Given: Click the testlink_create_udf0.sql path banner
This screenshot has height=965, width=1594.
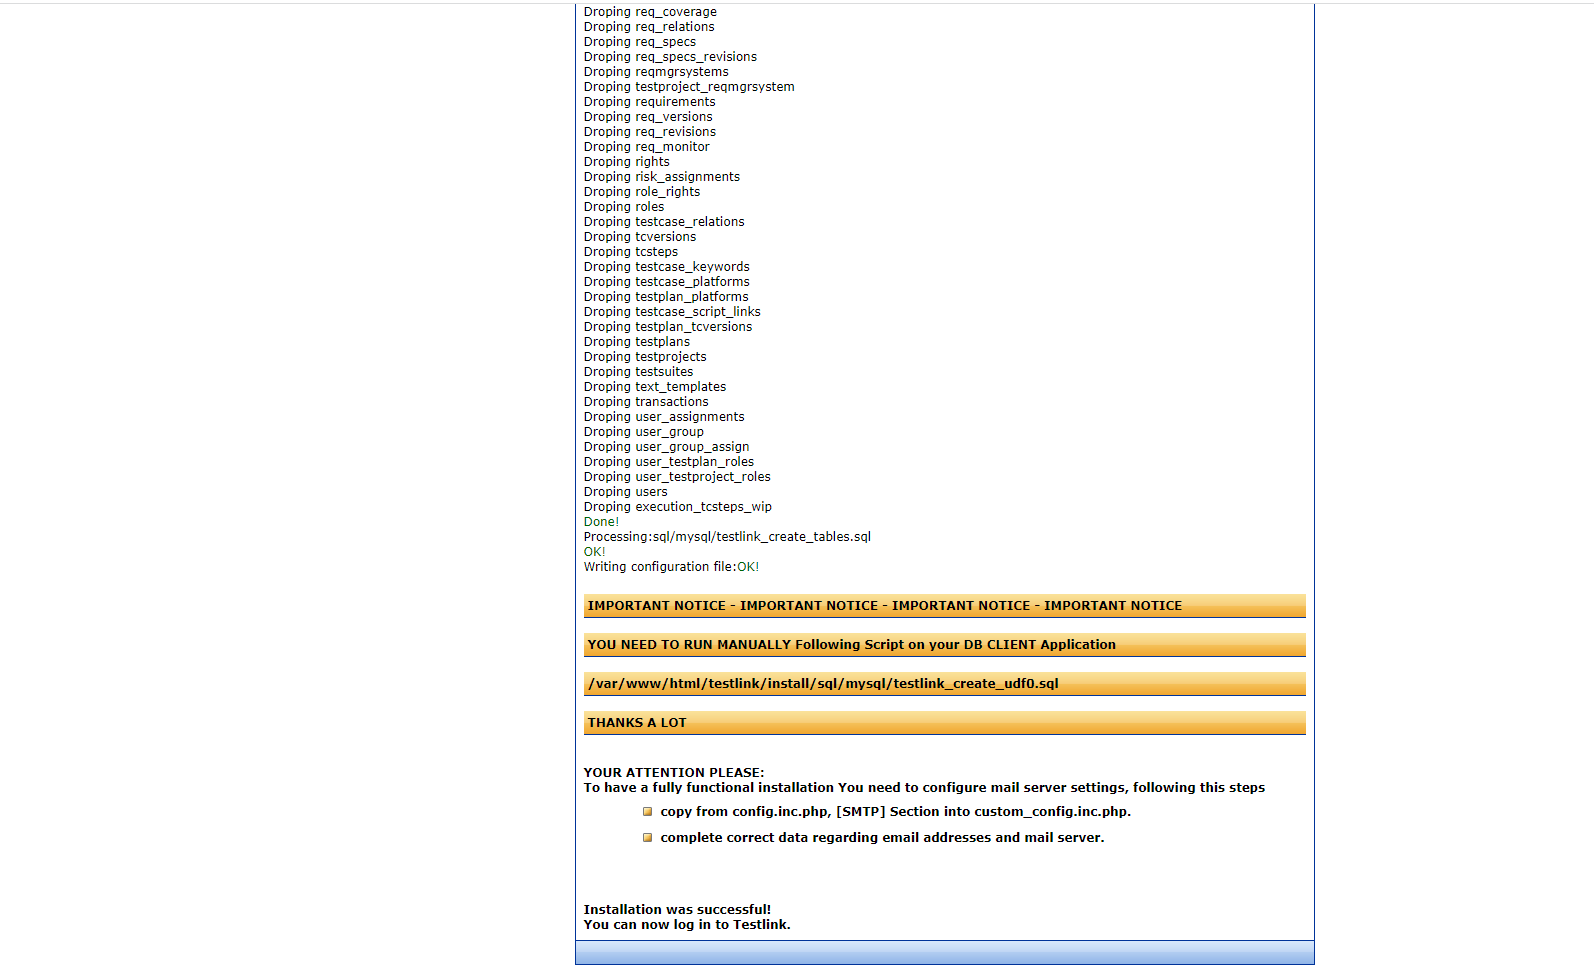Looking at the screenshot, I should (x=944, y=684).
